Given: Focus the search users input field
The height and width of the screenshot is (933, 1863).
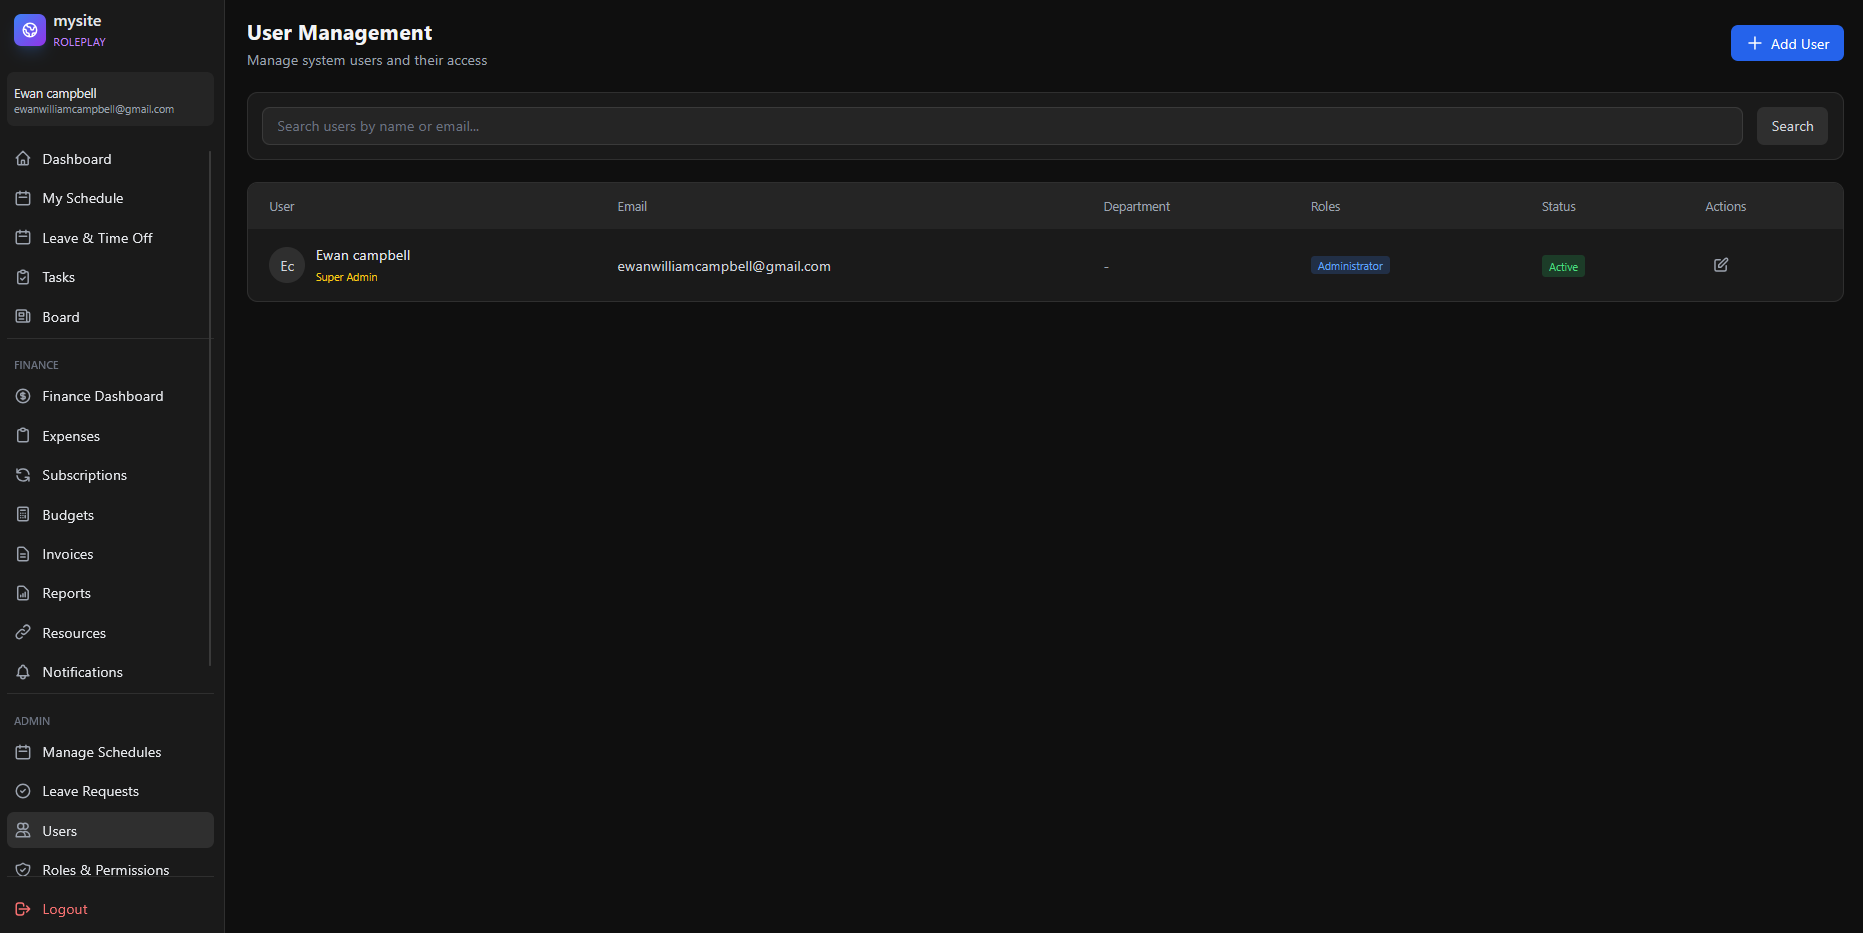Looking at the screenshot, I should pyautogui.click(x=1000, y=126).
